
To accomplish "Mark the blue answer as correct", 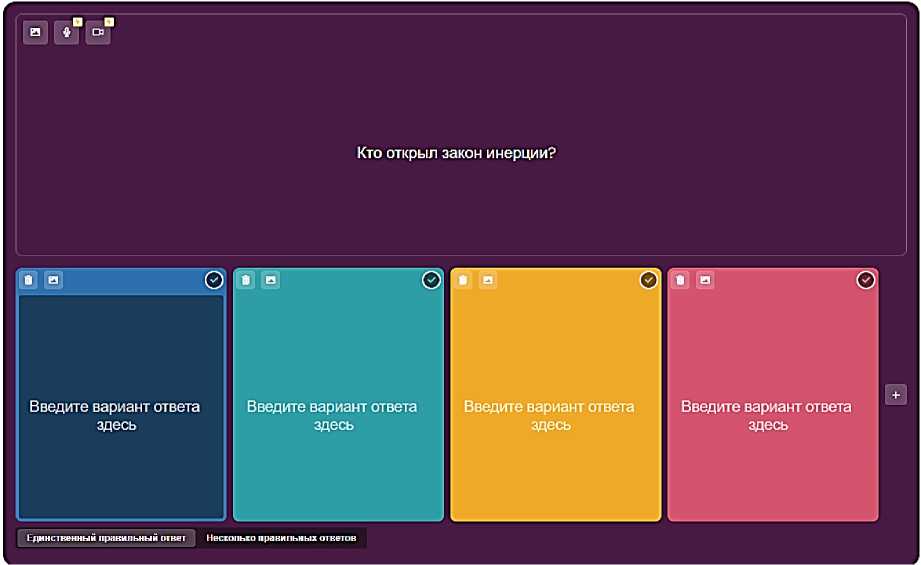I will [x=214, y=280].
